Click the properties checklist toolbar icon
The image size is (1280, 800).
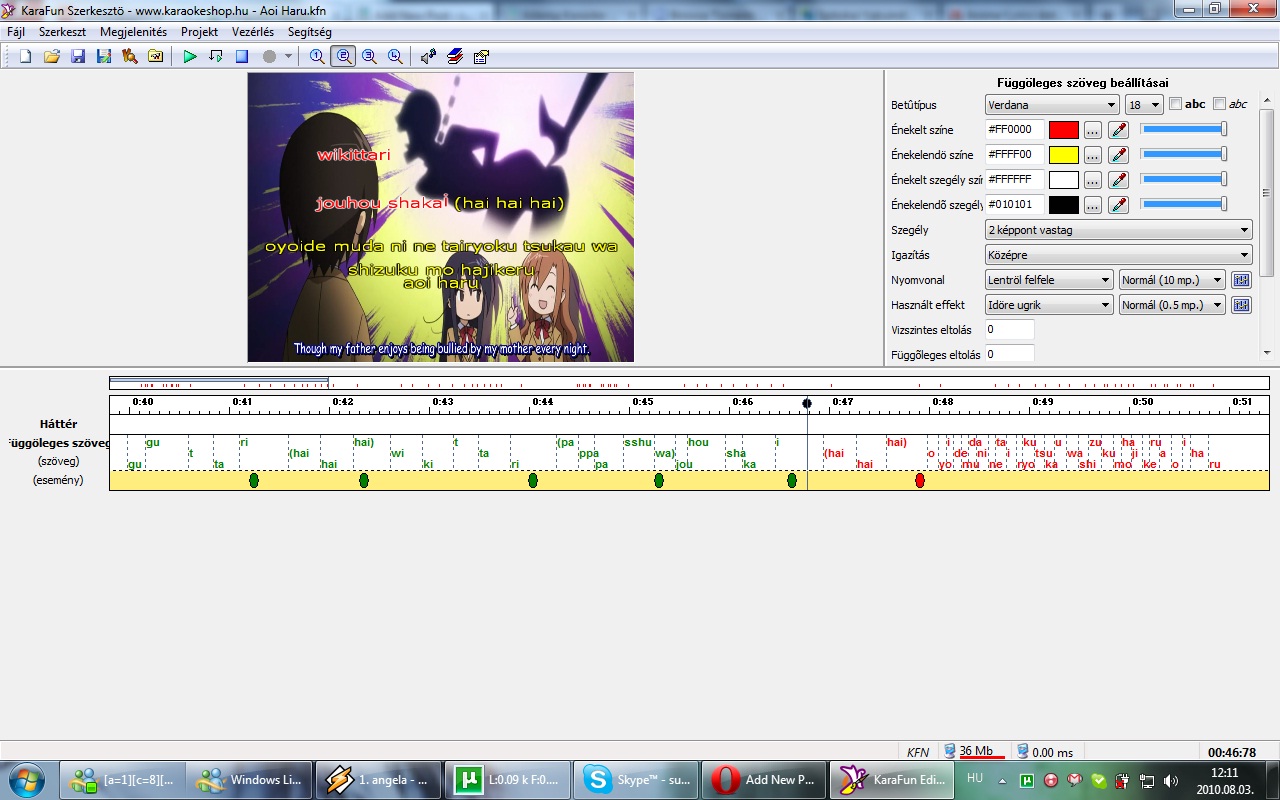tap(481, 57)
